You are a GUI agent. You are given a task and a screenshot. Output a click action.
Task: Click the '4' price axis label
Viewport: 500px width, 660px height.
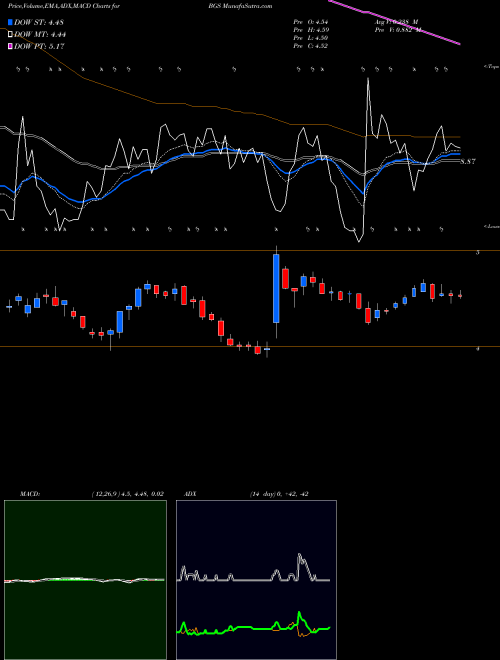pyautogui.click(x=477, y=349)
